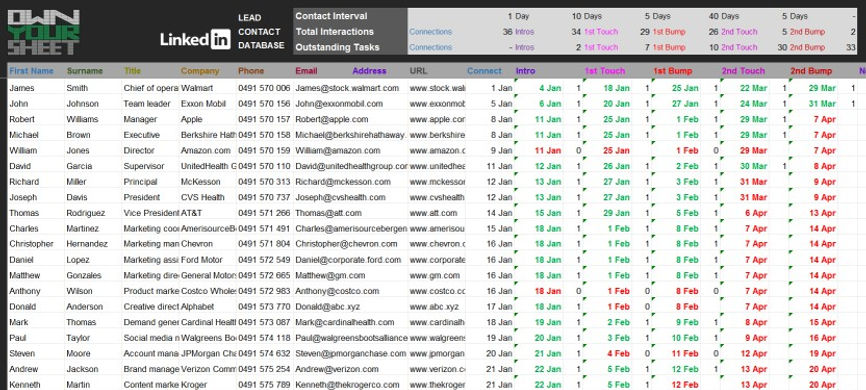This screenshot has width=866, height=390.
Task: Select the 40 Days contact interval cell
Action: coord(724,16)
